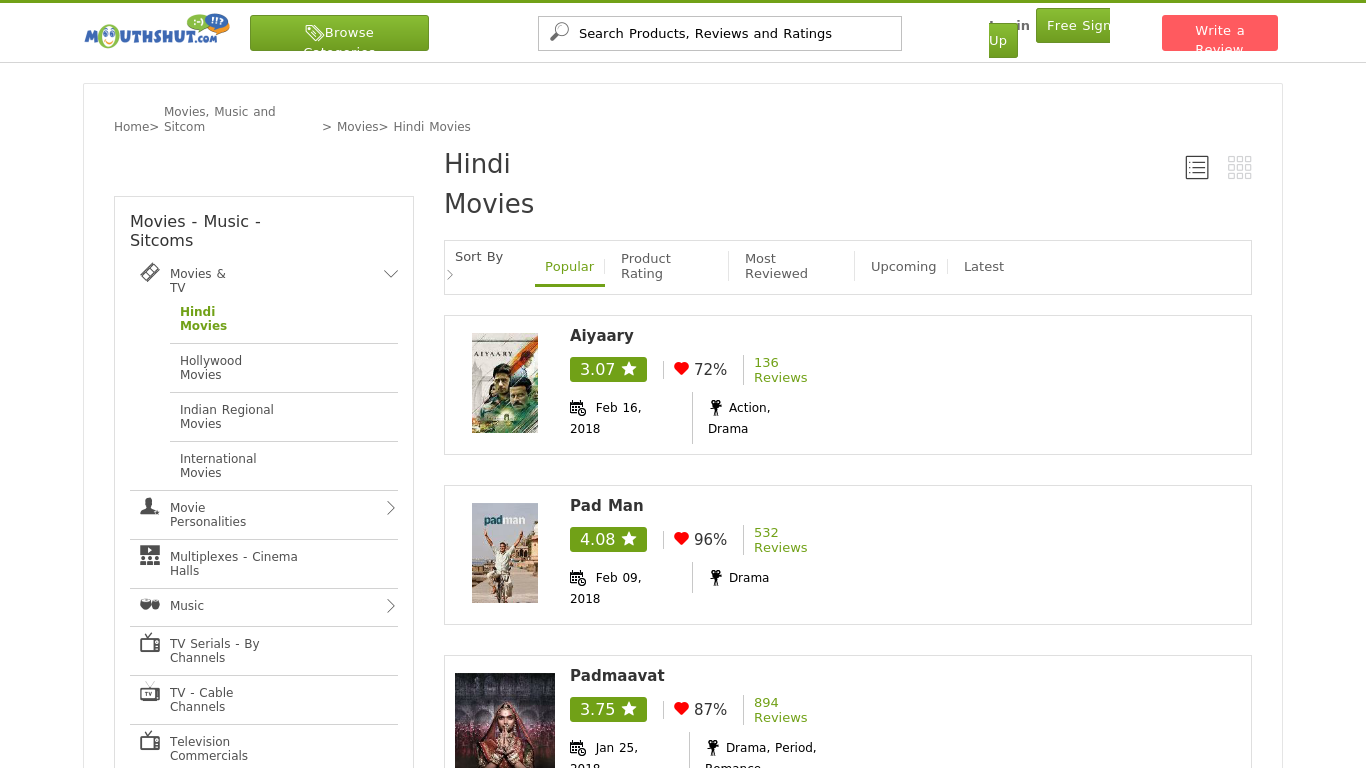Click the Multiplexes - Cinema Halls icon

tap(150, 555)
